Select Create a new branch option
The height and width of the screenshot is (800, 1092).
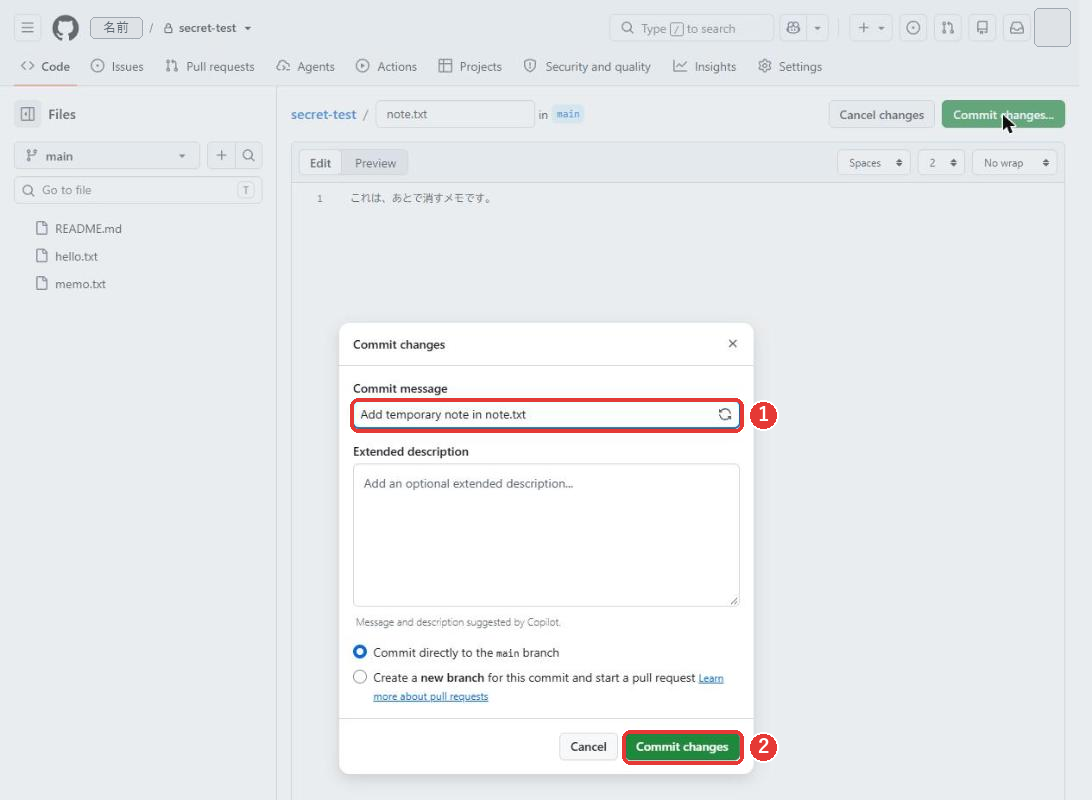[359, 677]
